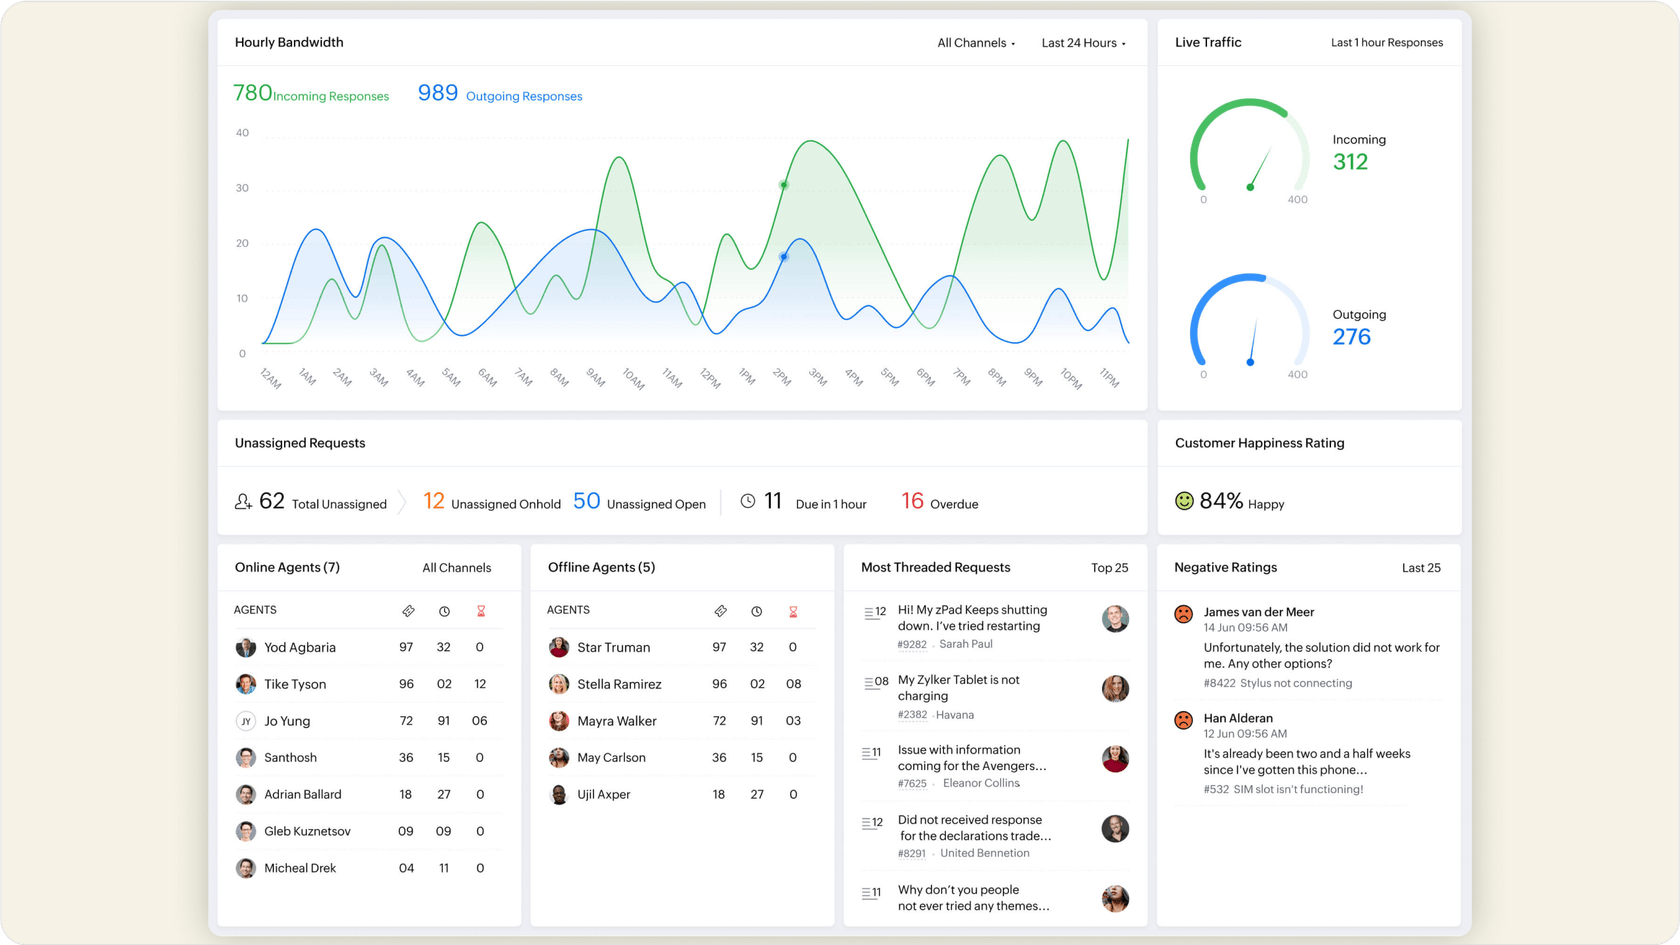Image resolution: width=1680 pixels, height=945 pixels.
Task: Click the clock icon in Online Agents header
Action: click(444, 611)
